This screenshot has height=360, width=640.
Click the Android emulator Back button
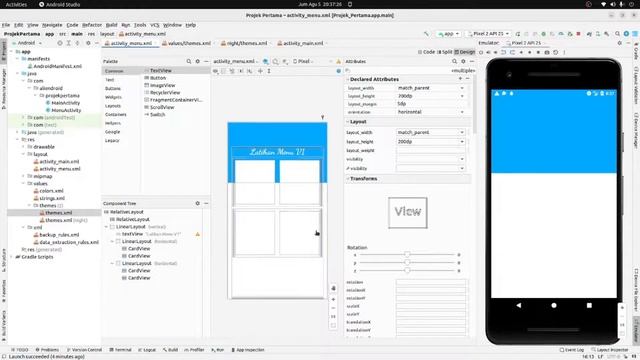pos(518,305)
